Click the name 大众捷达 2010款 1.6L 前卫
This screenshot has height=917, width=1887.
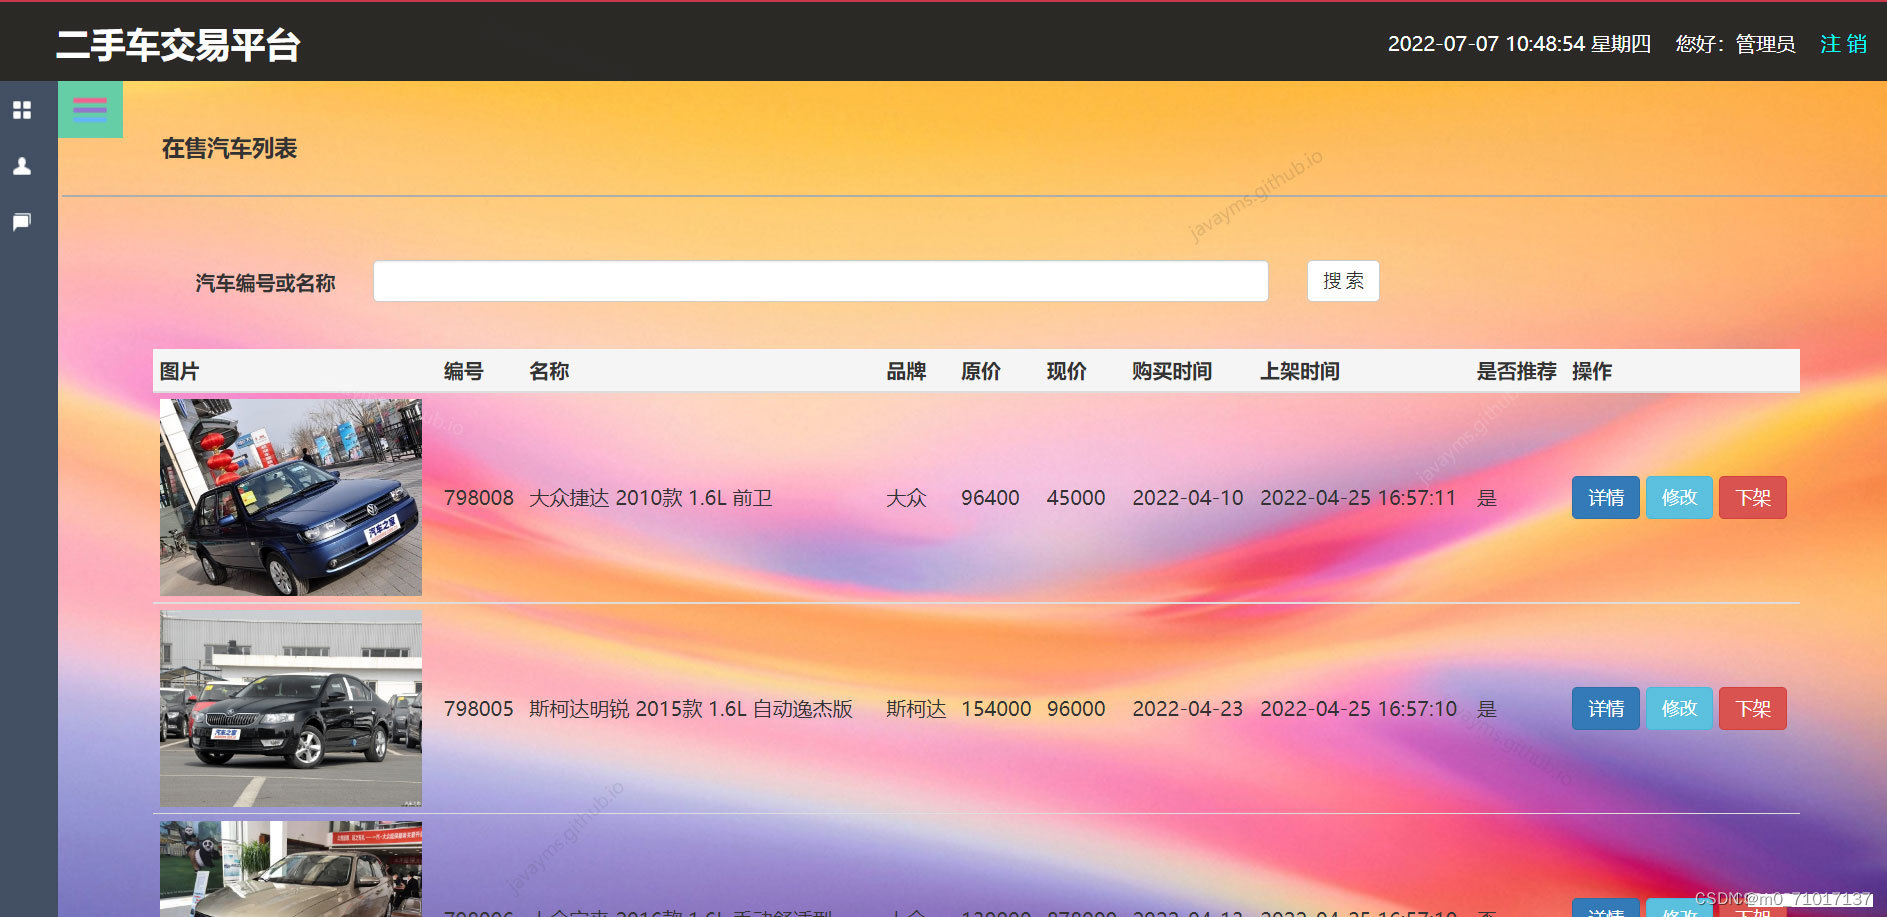[x=651, y=498]
